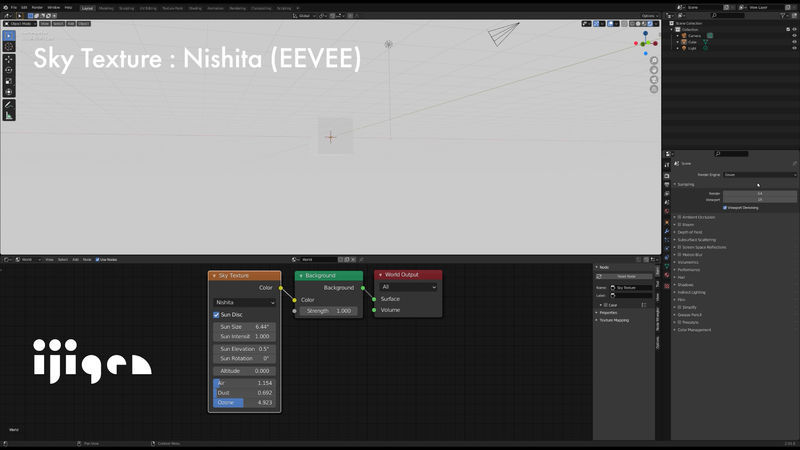The width and height of the screenshot is (800, 450).
Task: Open the viewport View menu button
Action: point(45,23)
